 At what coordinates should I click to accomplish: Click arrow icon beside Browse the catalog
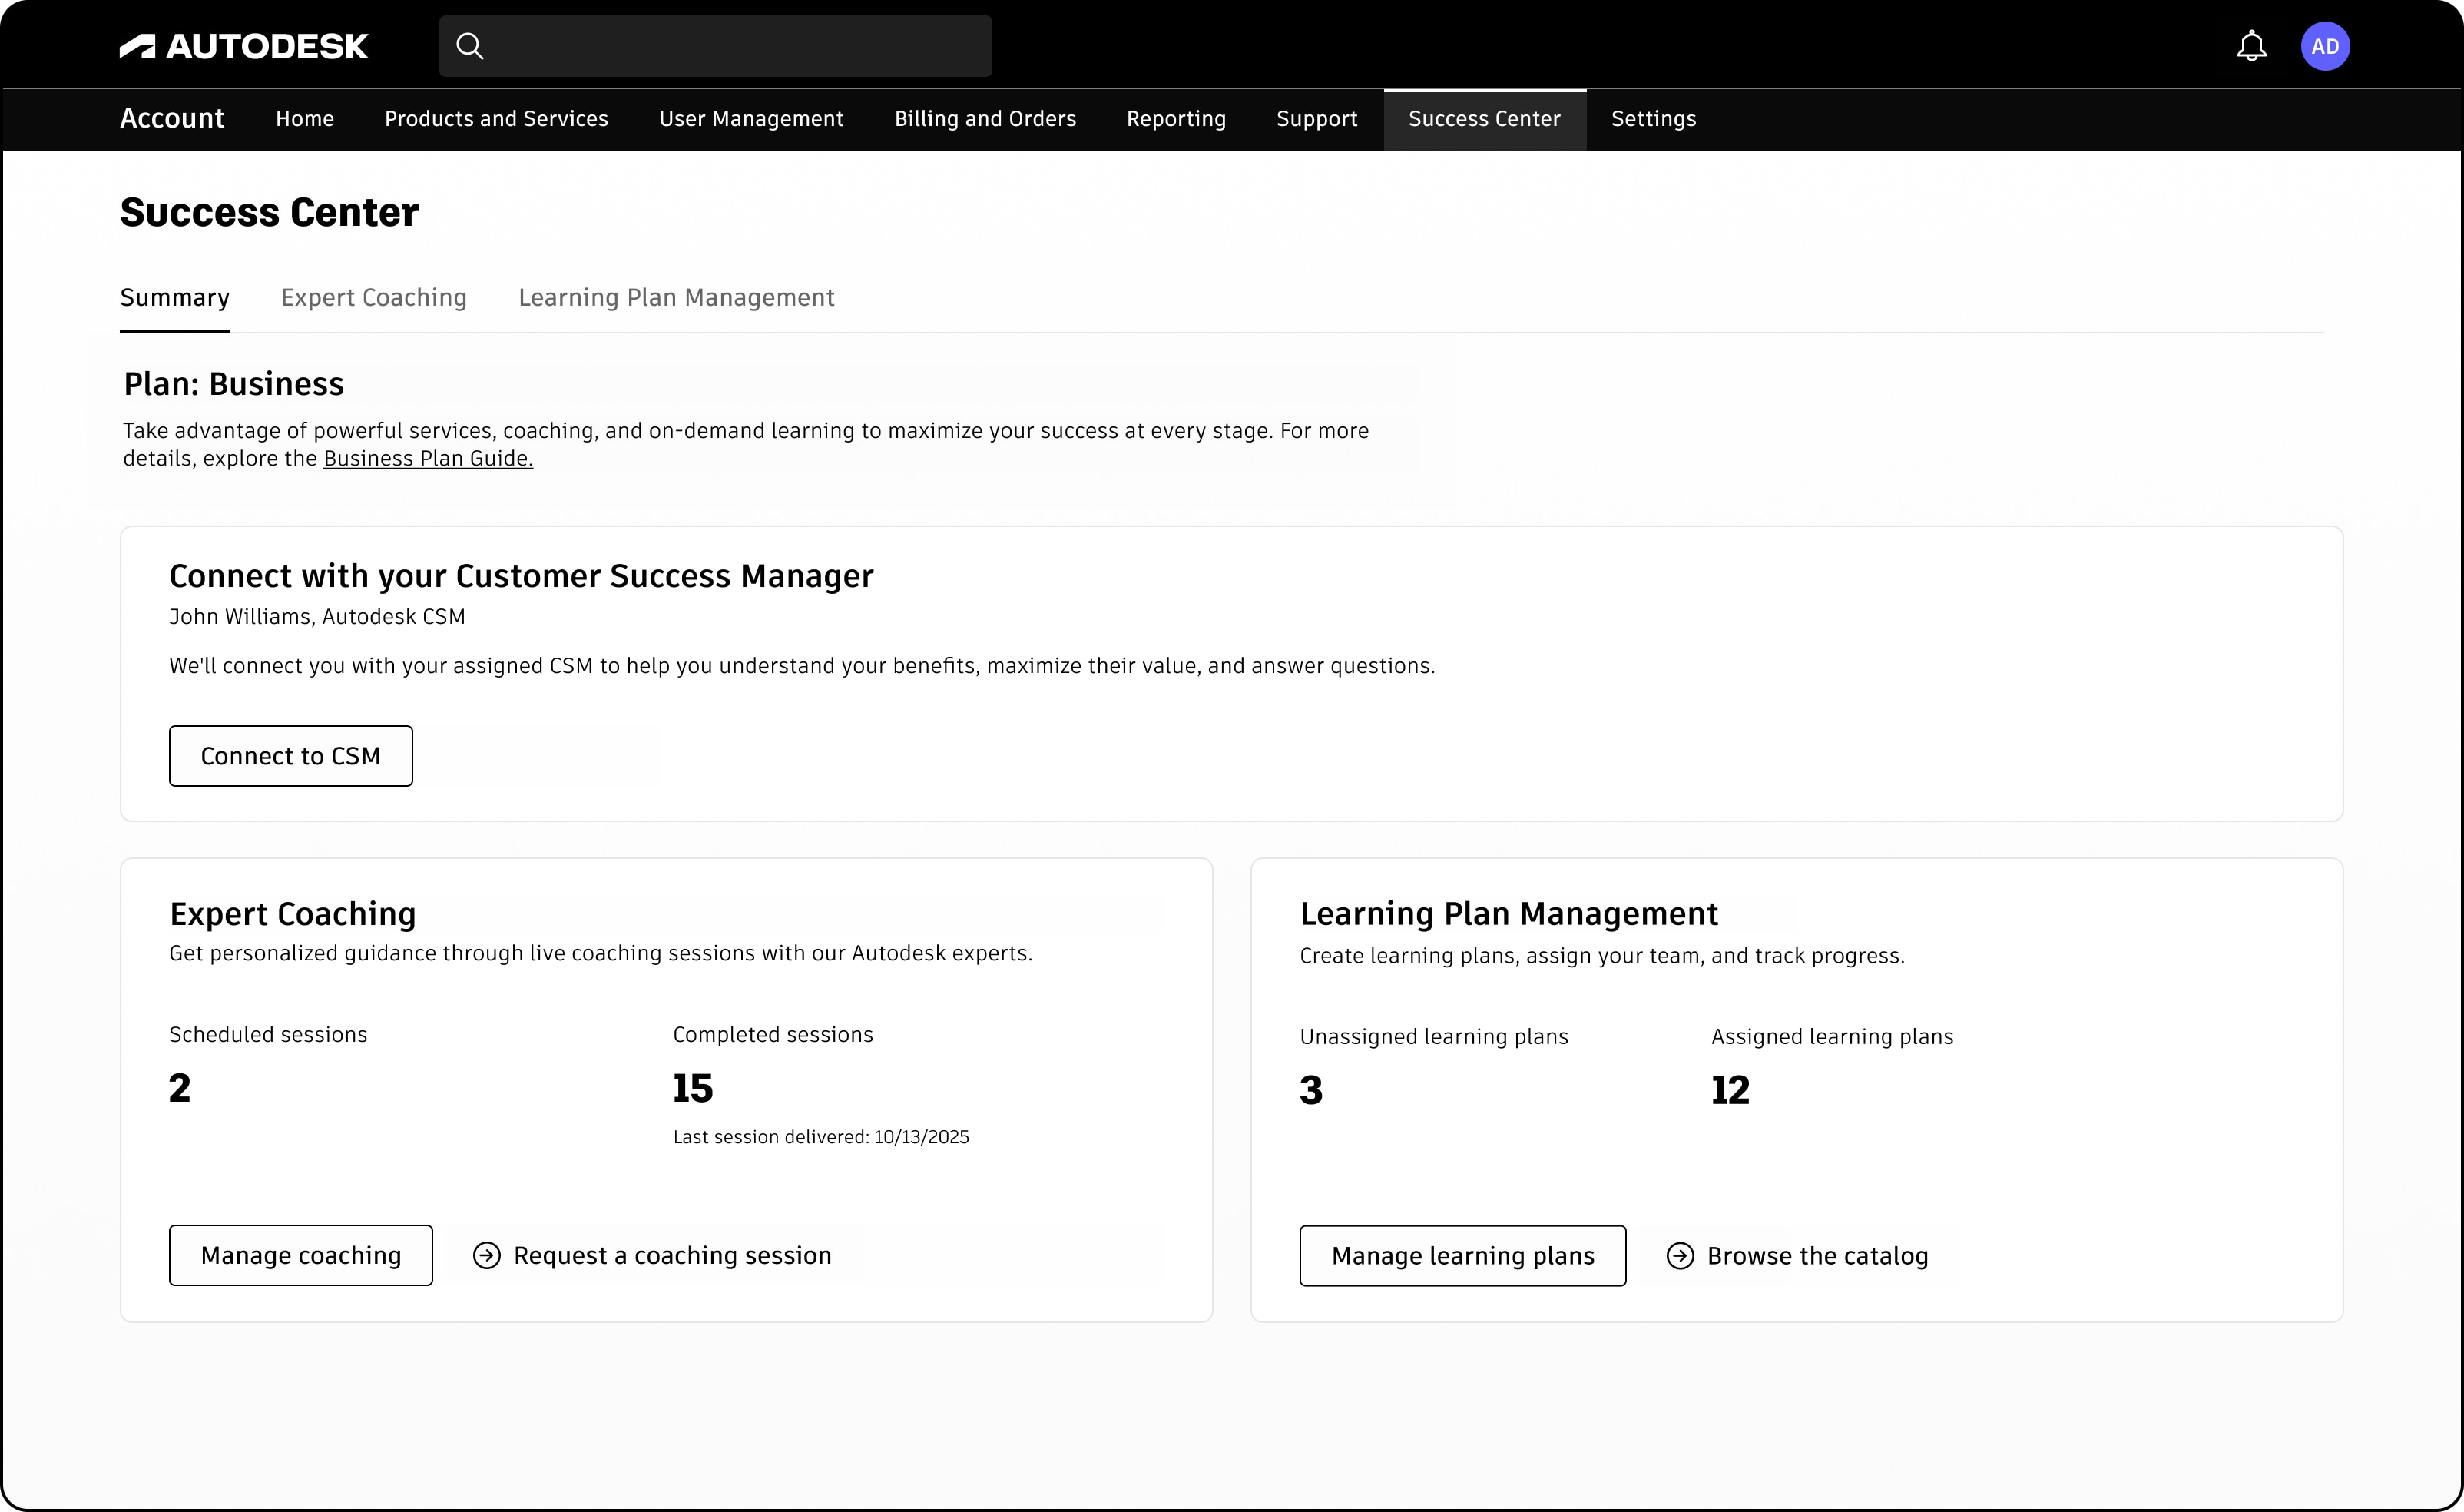point(1680,1256)
